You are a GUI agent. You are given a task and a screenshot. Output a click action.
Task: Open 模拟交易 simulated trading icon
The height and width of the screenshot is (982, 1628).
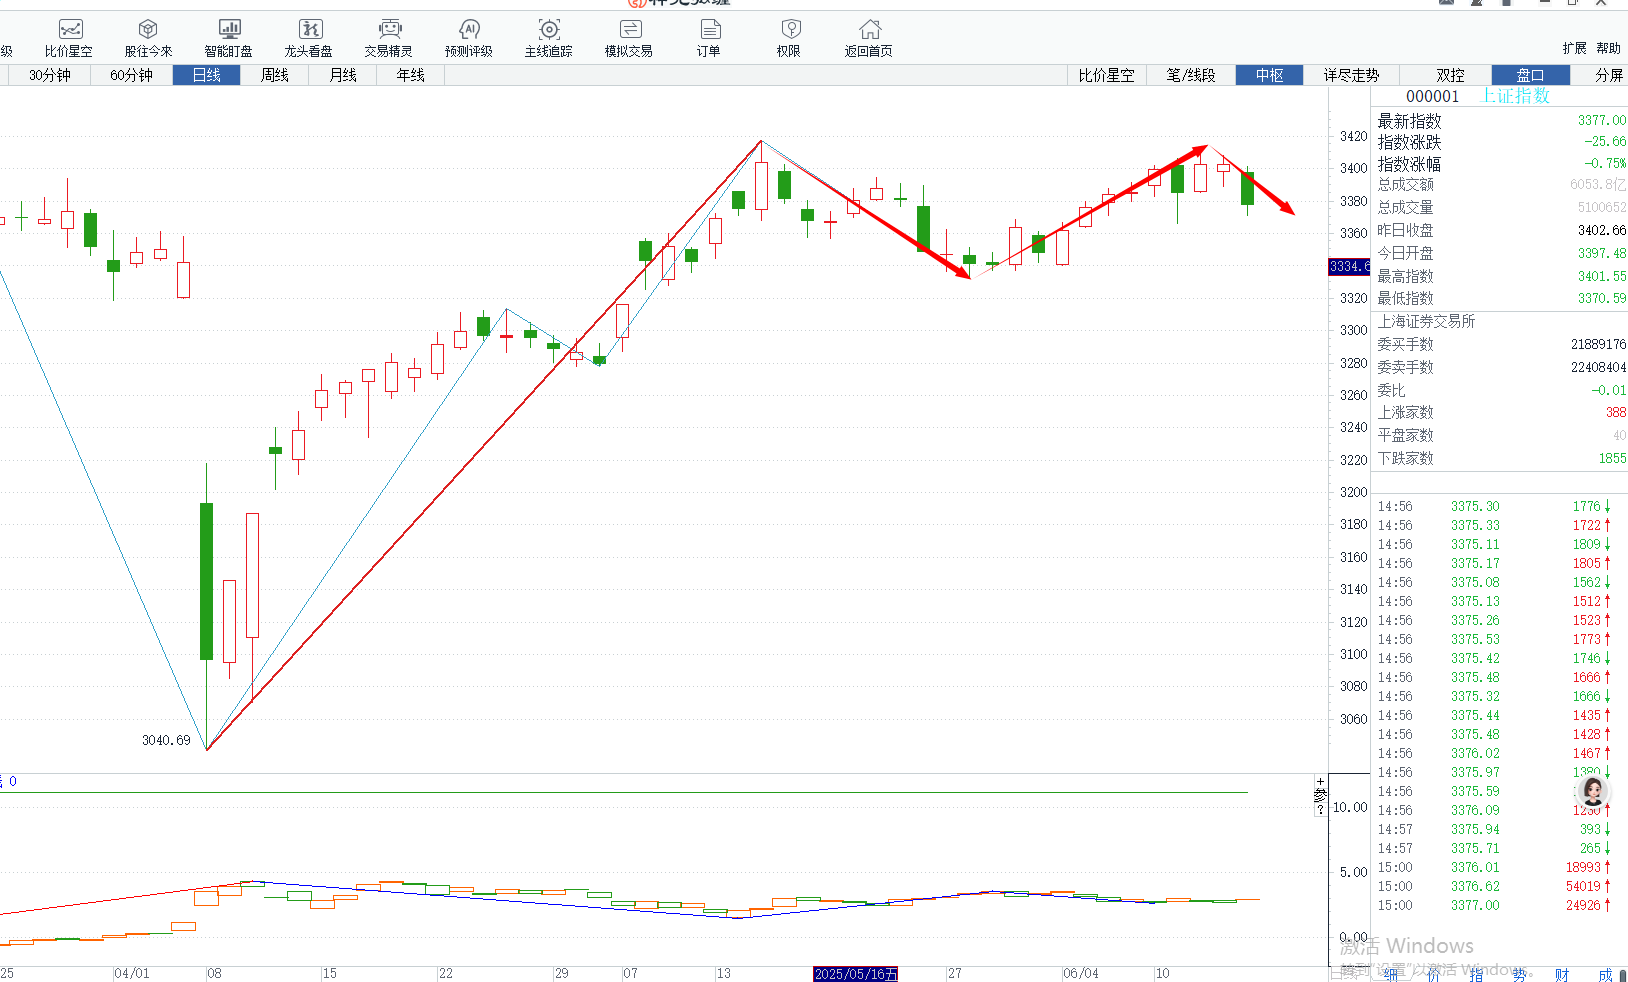pos(629,37)
